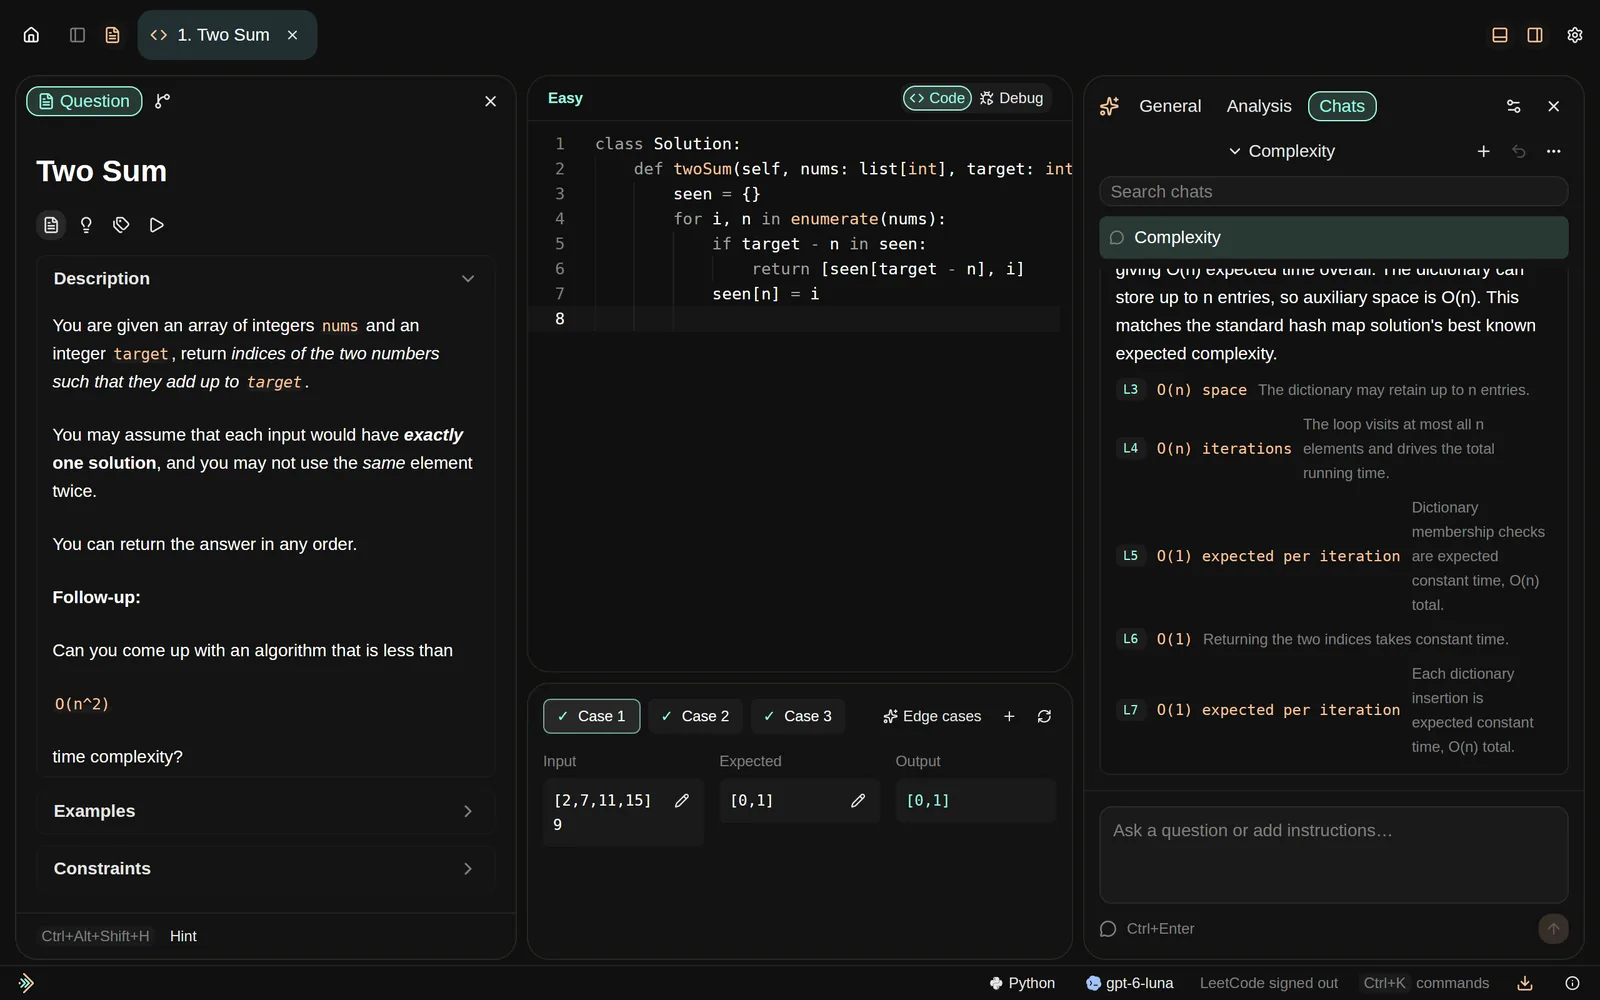Send the chat message arrow button

1553,929
